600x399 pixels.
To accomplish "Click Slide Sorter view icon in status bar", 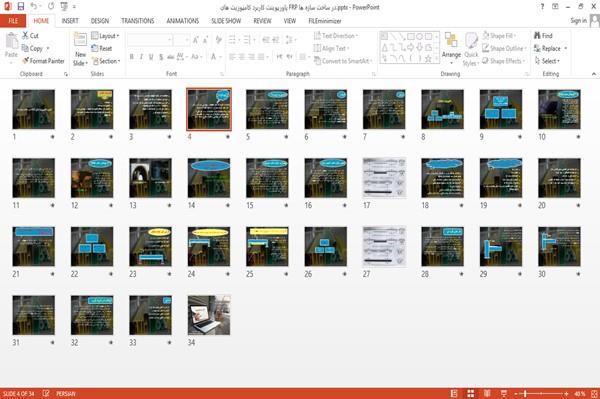I will point(471,393).
